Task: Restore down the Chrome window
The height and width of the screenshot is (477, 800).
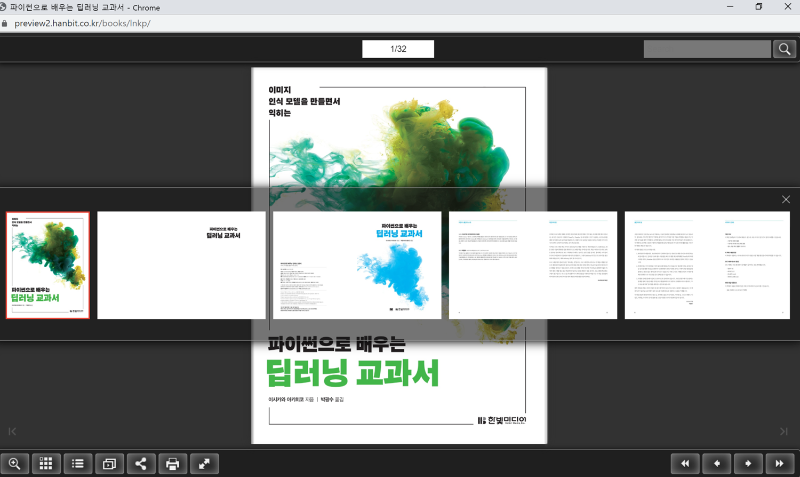Action: click(x=759, y=7)
